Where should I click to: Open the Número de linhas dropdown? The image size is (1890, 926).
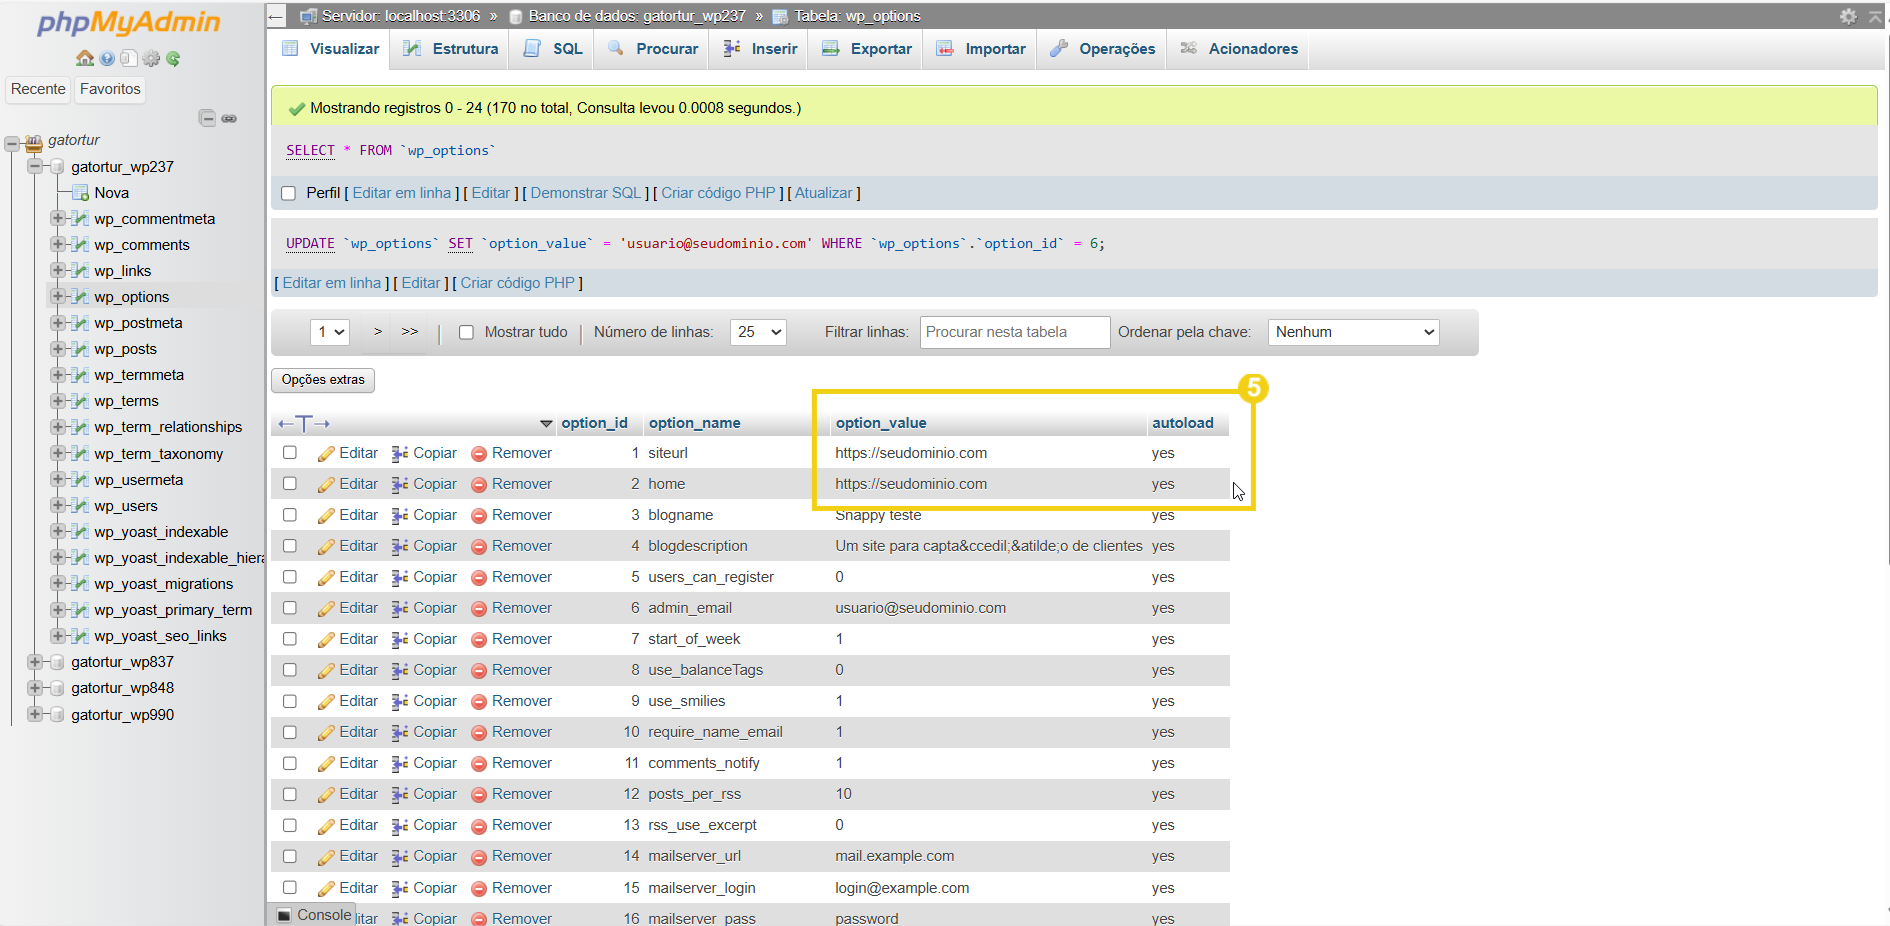758,332
